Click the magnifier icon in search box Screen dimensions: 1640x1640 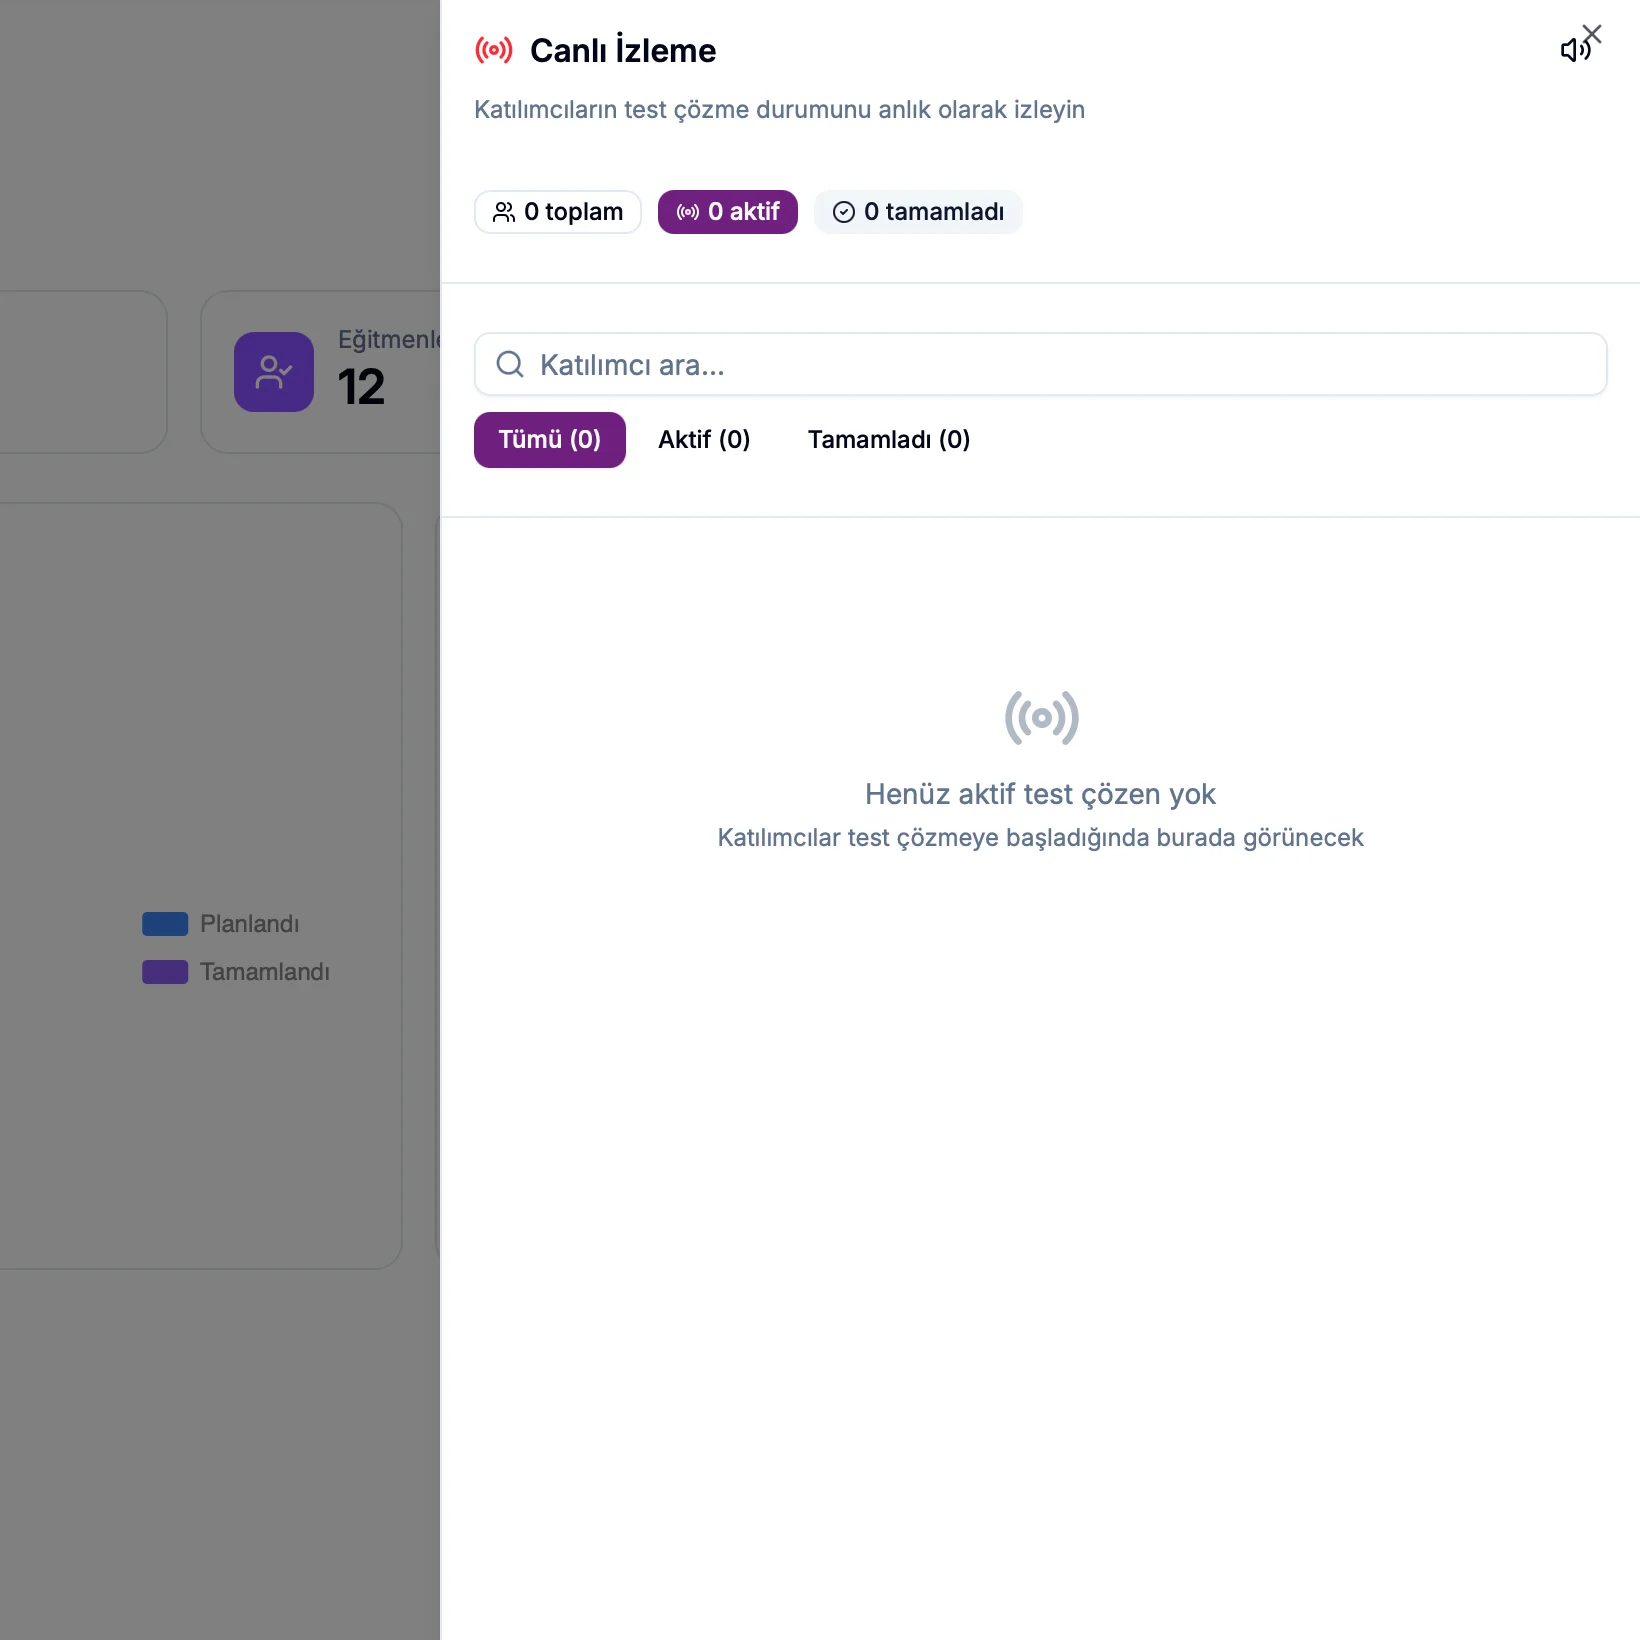click(510, 364)
